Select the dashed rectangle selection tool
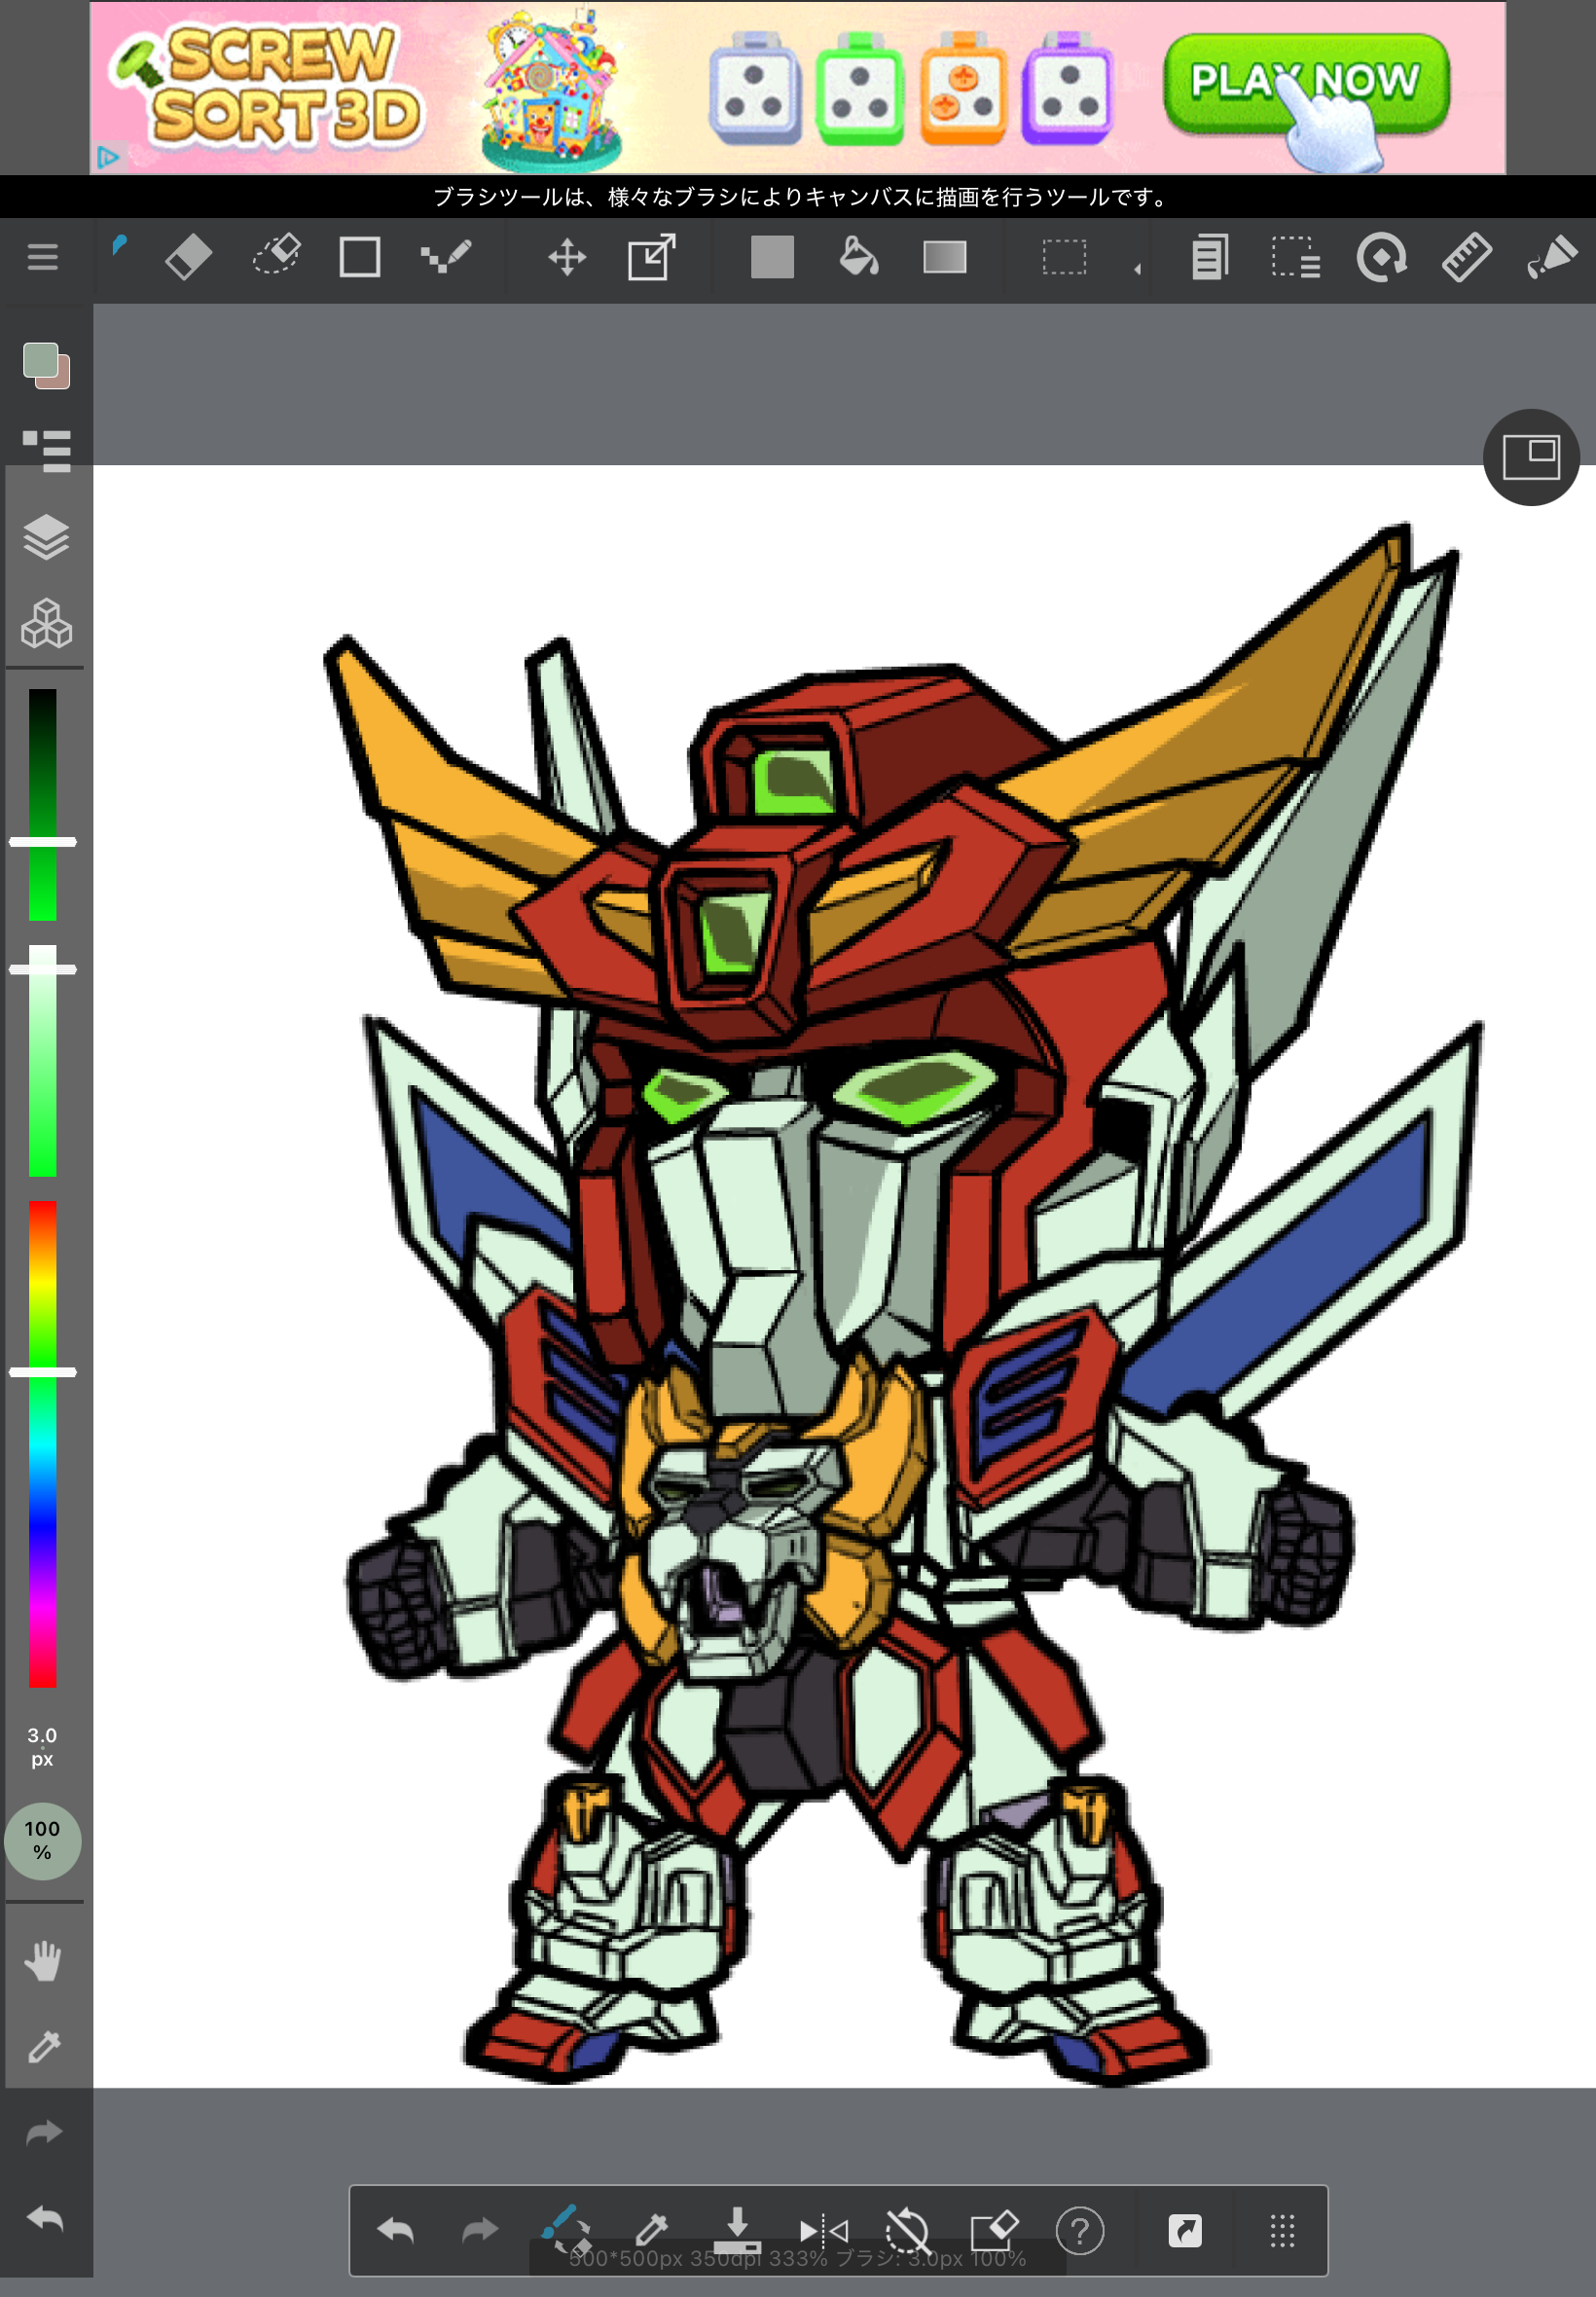Image resolution: width=1596 pixels, height=2297 pixels. coord(1064,257)
